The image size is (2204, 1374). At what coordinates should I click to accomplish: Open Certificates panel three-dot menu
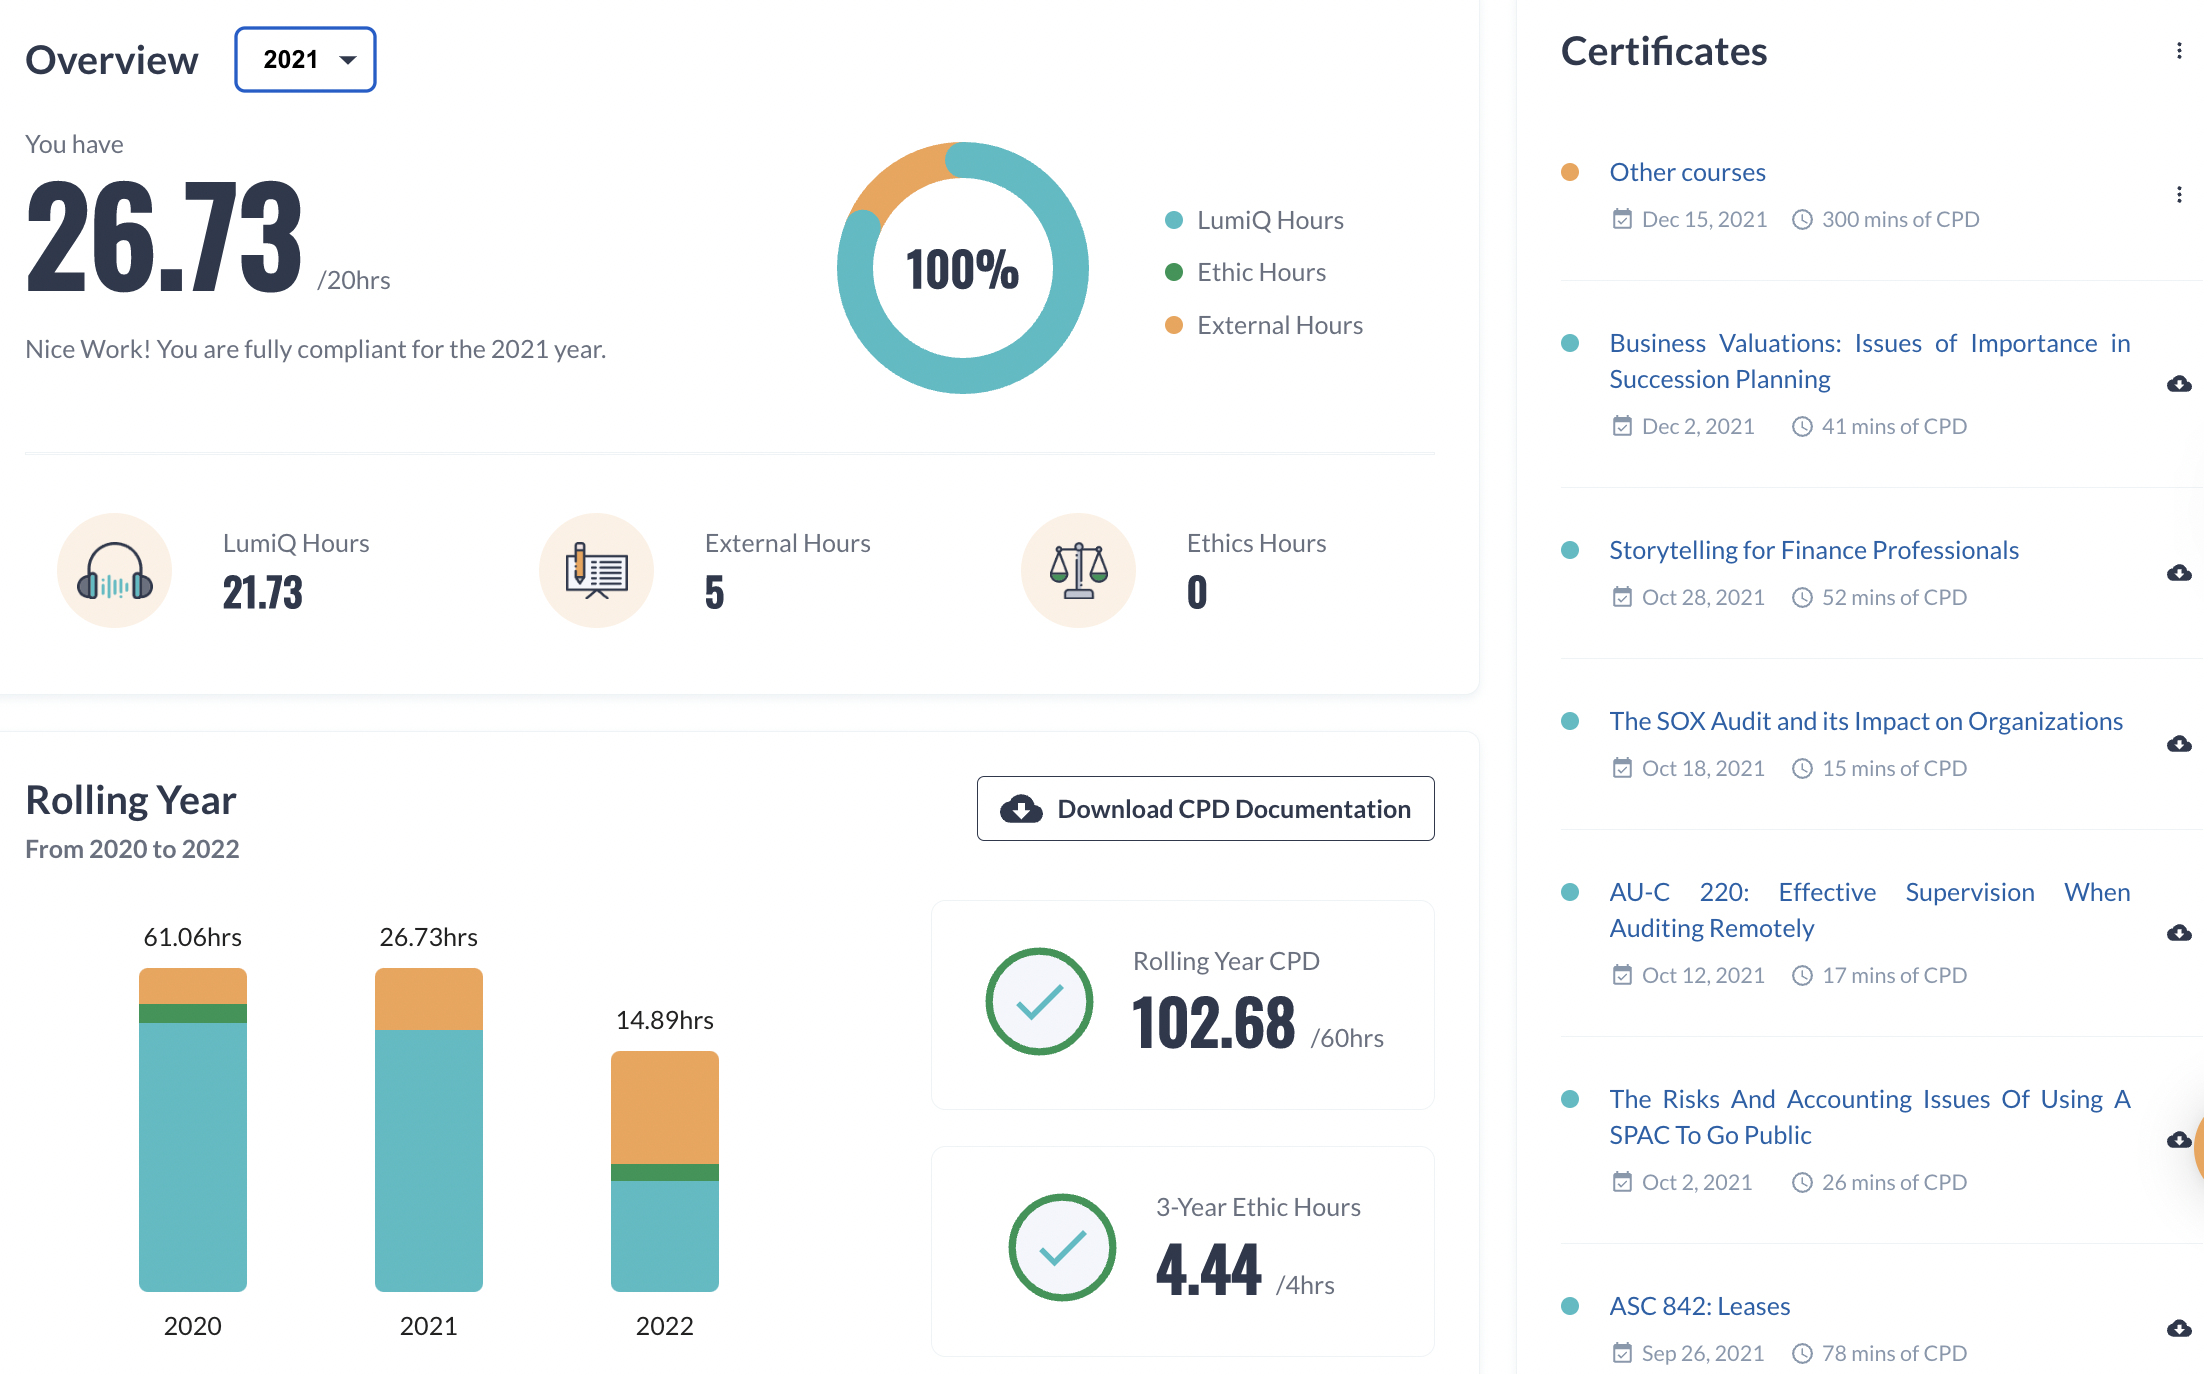click(x=2179, y=51)
